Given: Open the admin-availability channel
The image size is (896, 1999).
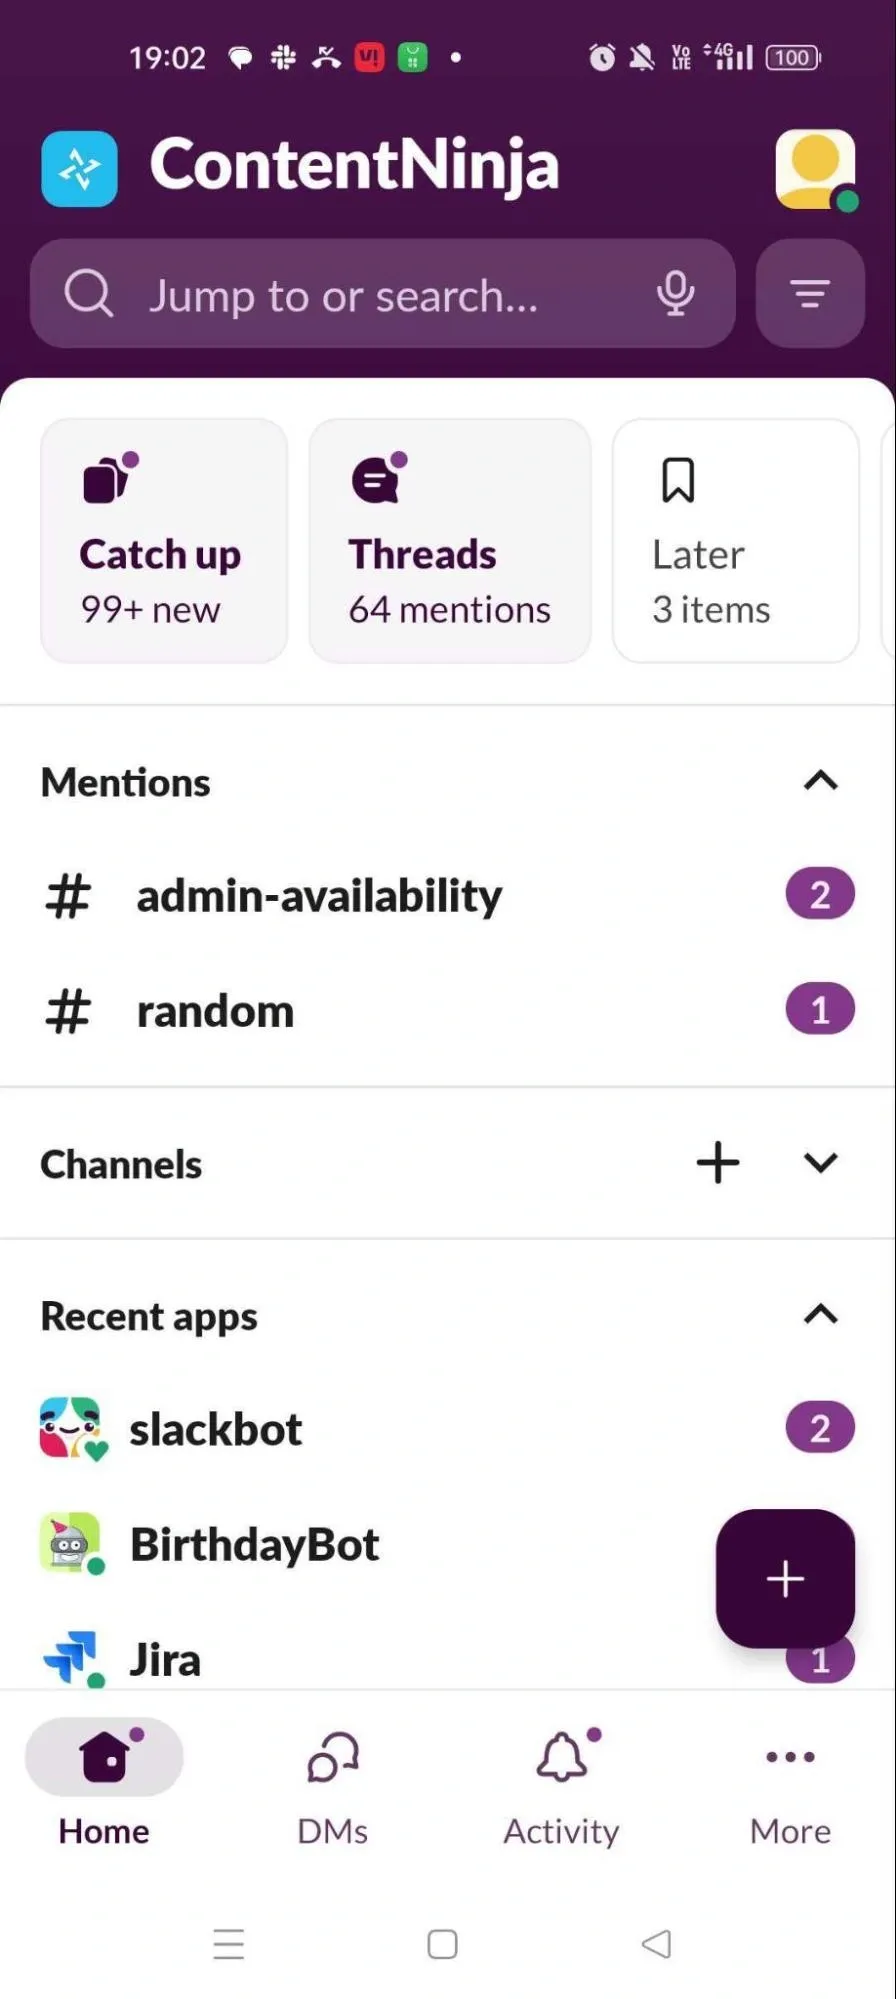Looking at the screenshot, I should pyautogui.click(x=319, y=895).
